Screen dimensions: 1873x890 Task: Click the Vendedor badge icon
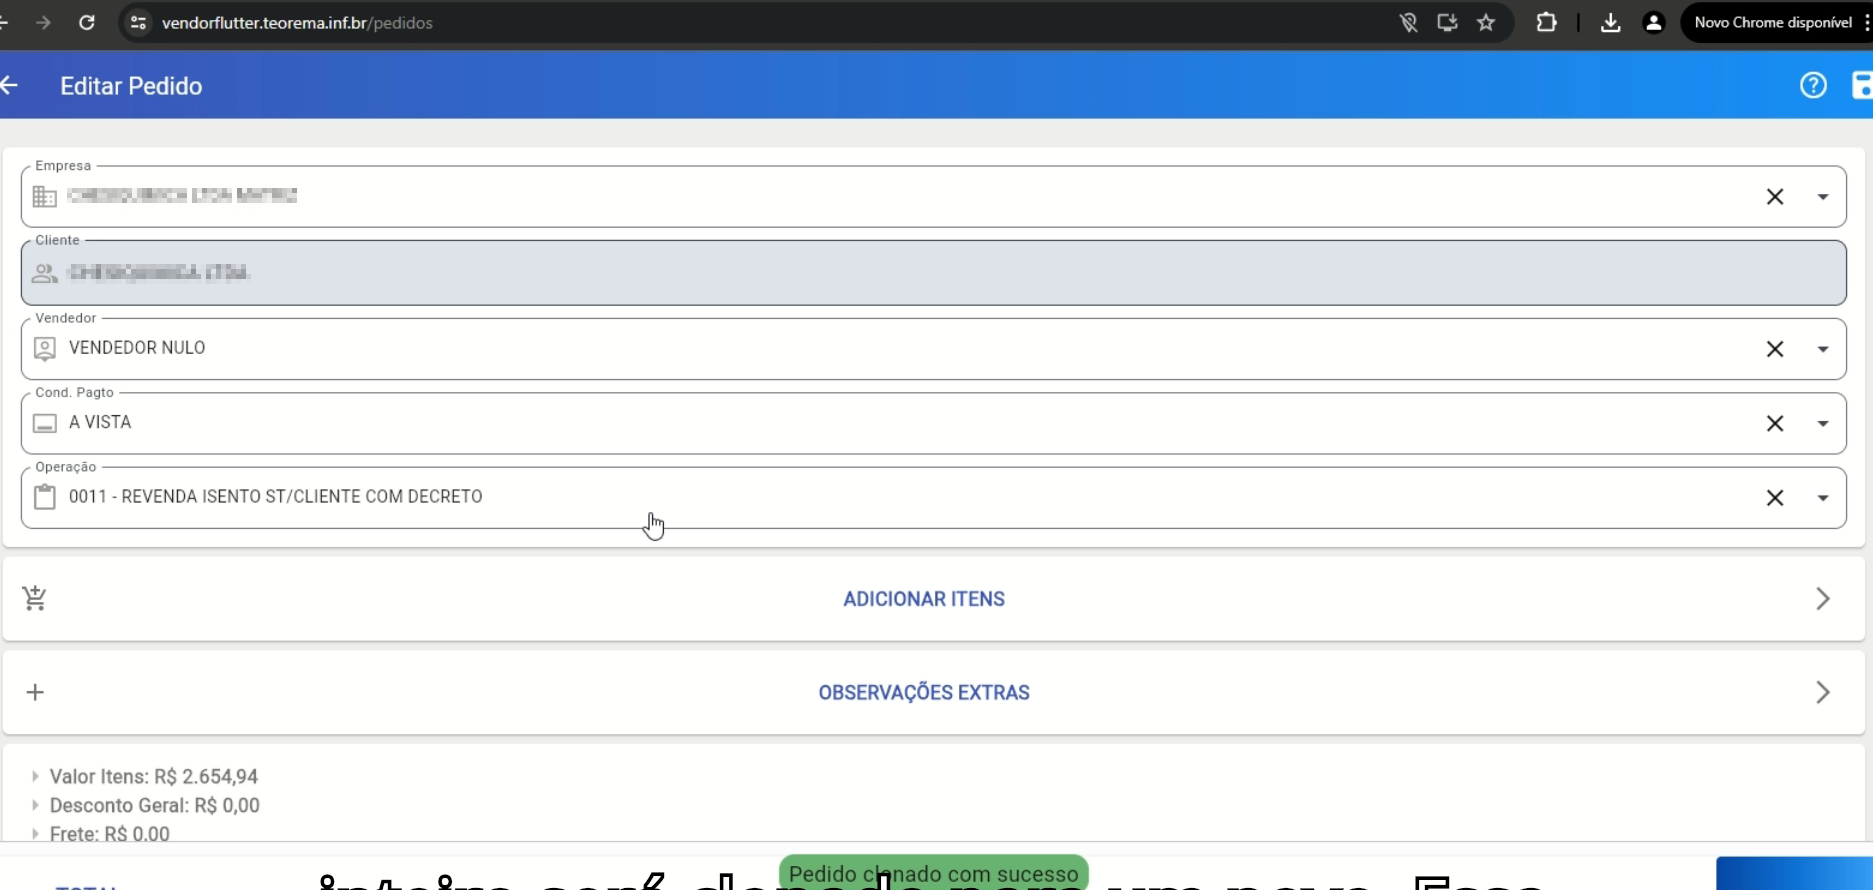tap(44, 348)
